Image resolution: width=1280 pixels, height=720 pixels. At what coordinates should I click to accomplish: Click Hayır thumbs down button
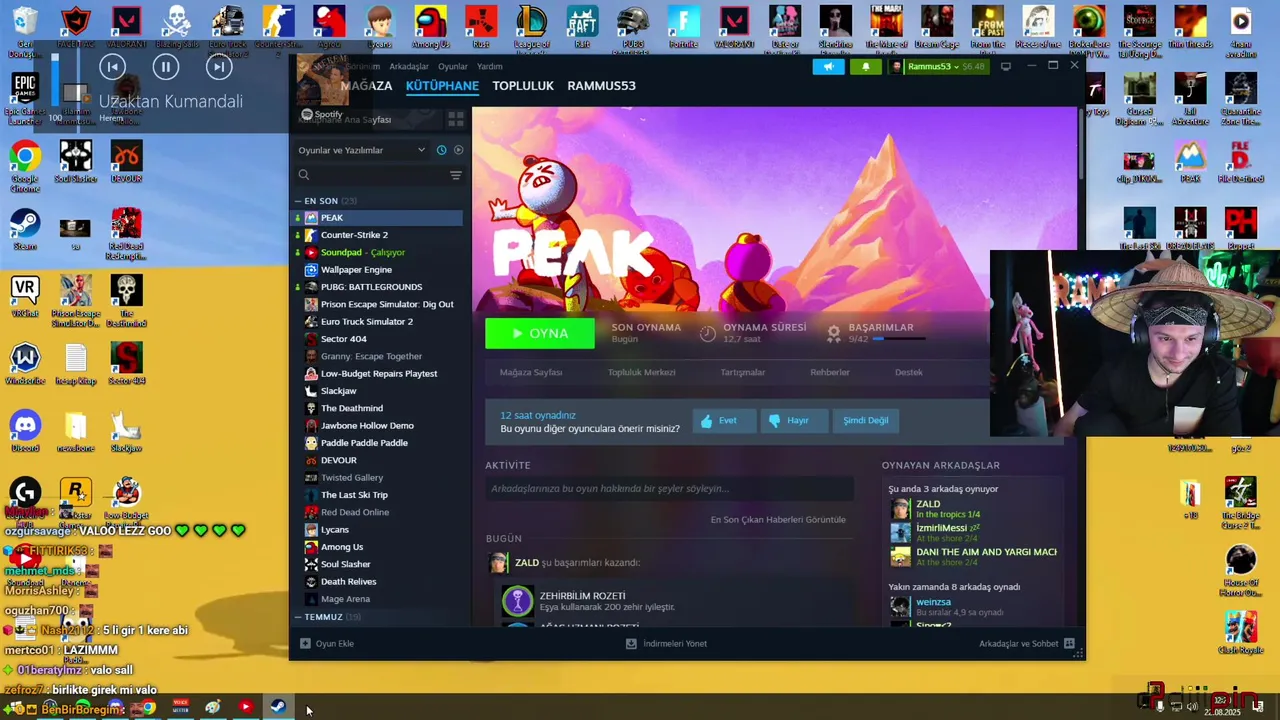pos(793,420)
